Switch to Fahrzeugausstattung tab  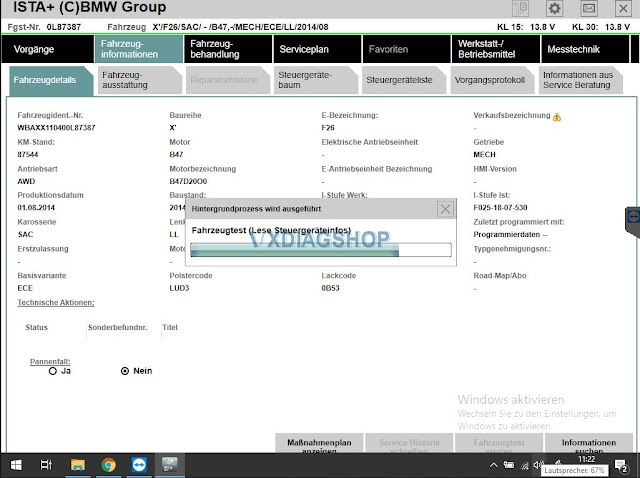click(140, 80)
